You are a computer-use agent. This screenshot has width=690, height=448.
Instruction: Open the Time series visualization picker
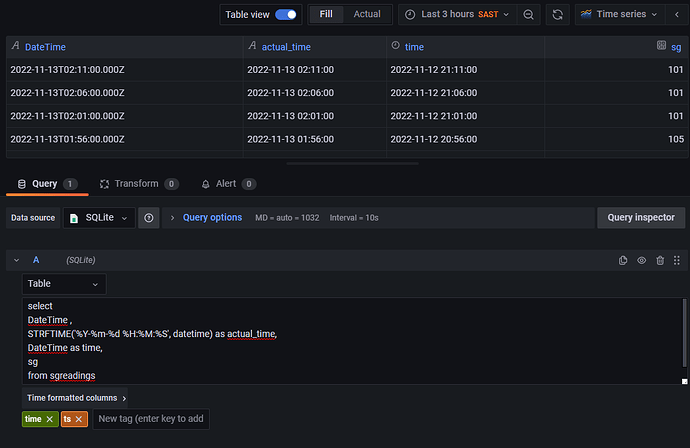[x=620, y=15]
